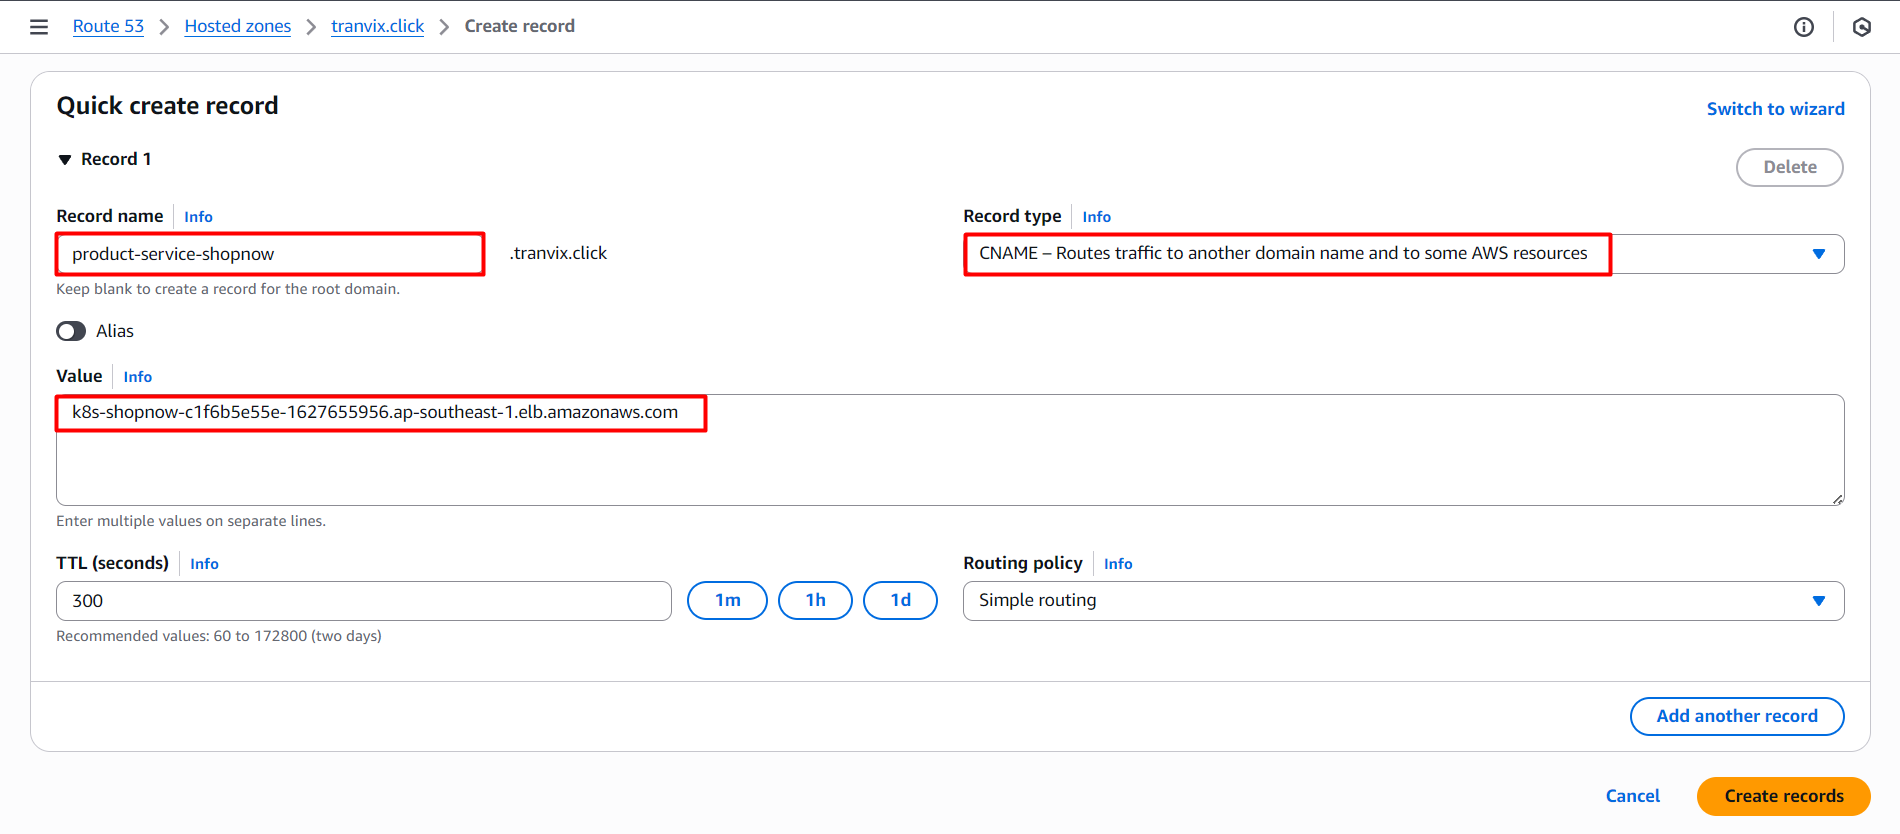Focus the TTL seconds input field
Image resolution: width=1900 pixels, height=834 pixels.
click(363, 601)
